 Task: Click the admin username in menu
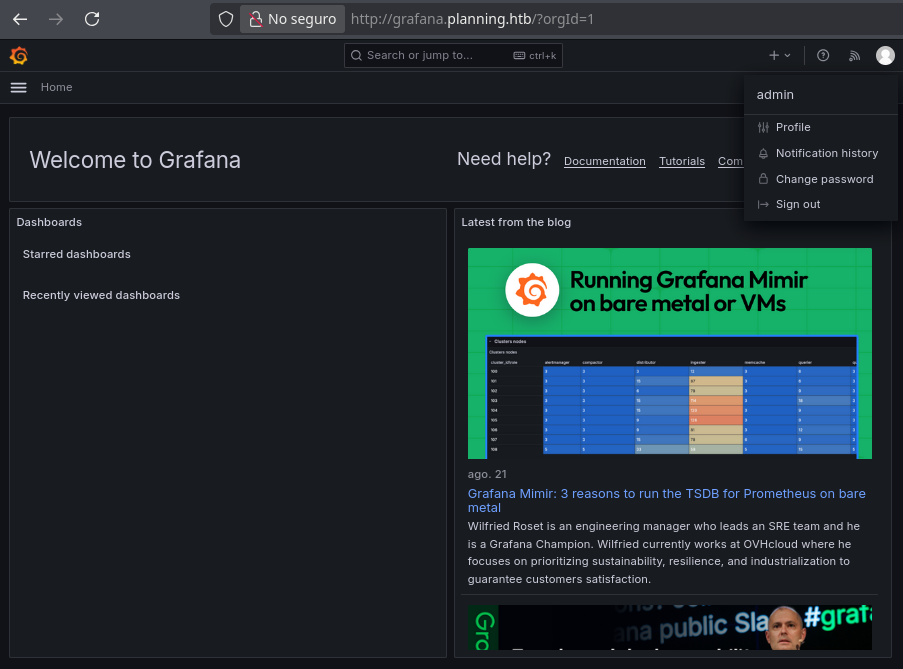click(x=775, y=95)
